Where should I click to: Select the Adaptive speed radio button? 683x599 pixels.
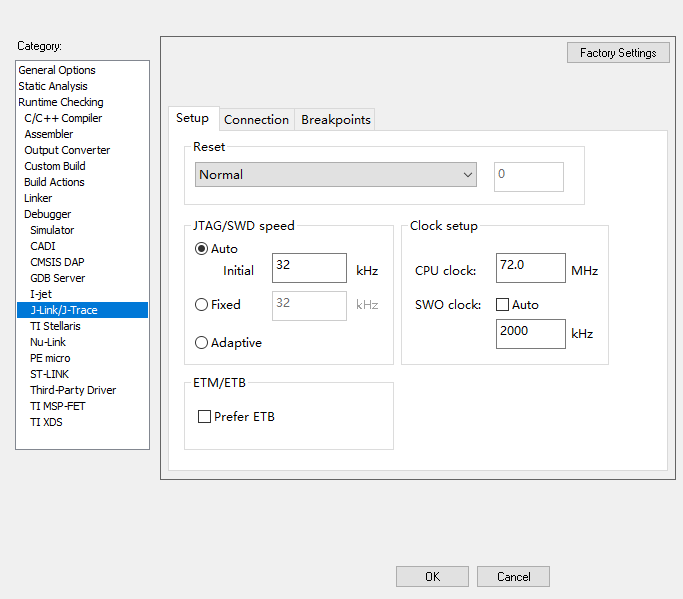202,343
